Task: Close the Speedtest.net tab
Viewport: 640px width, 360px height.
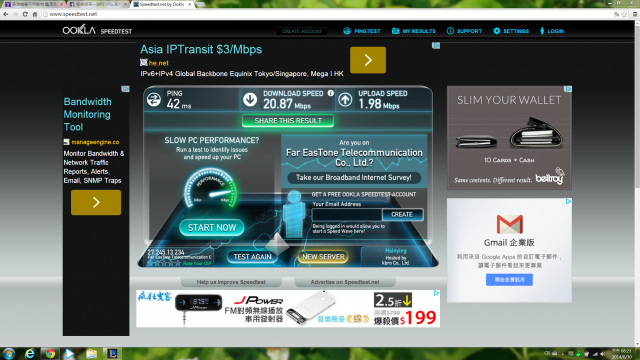Action: (x=190, y=4)
